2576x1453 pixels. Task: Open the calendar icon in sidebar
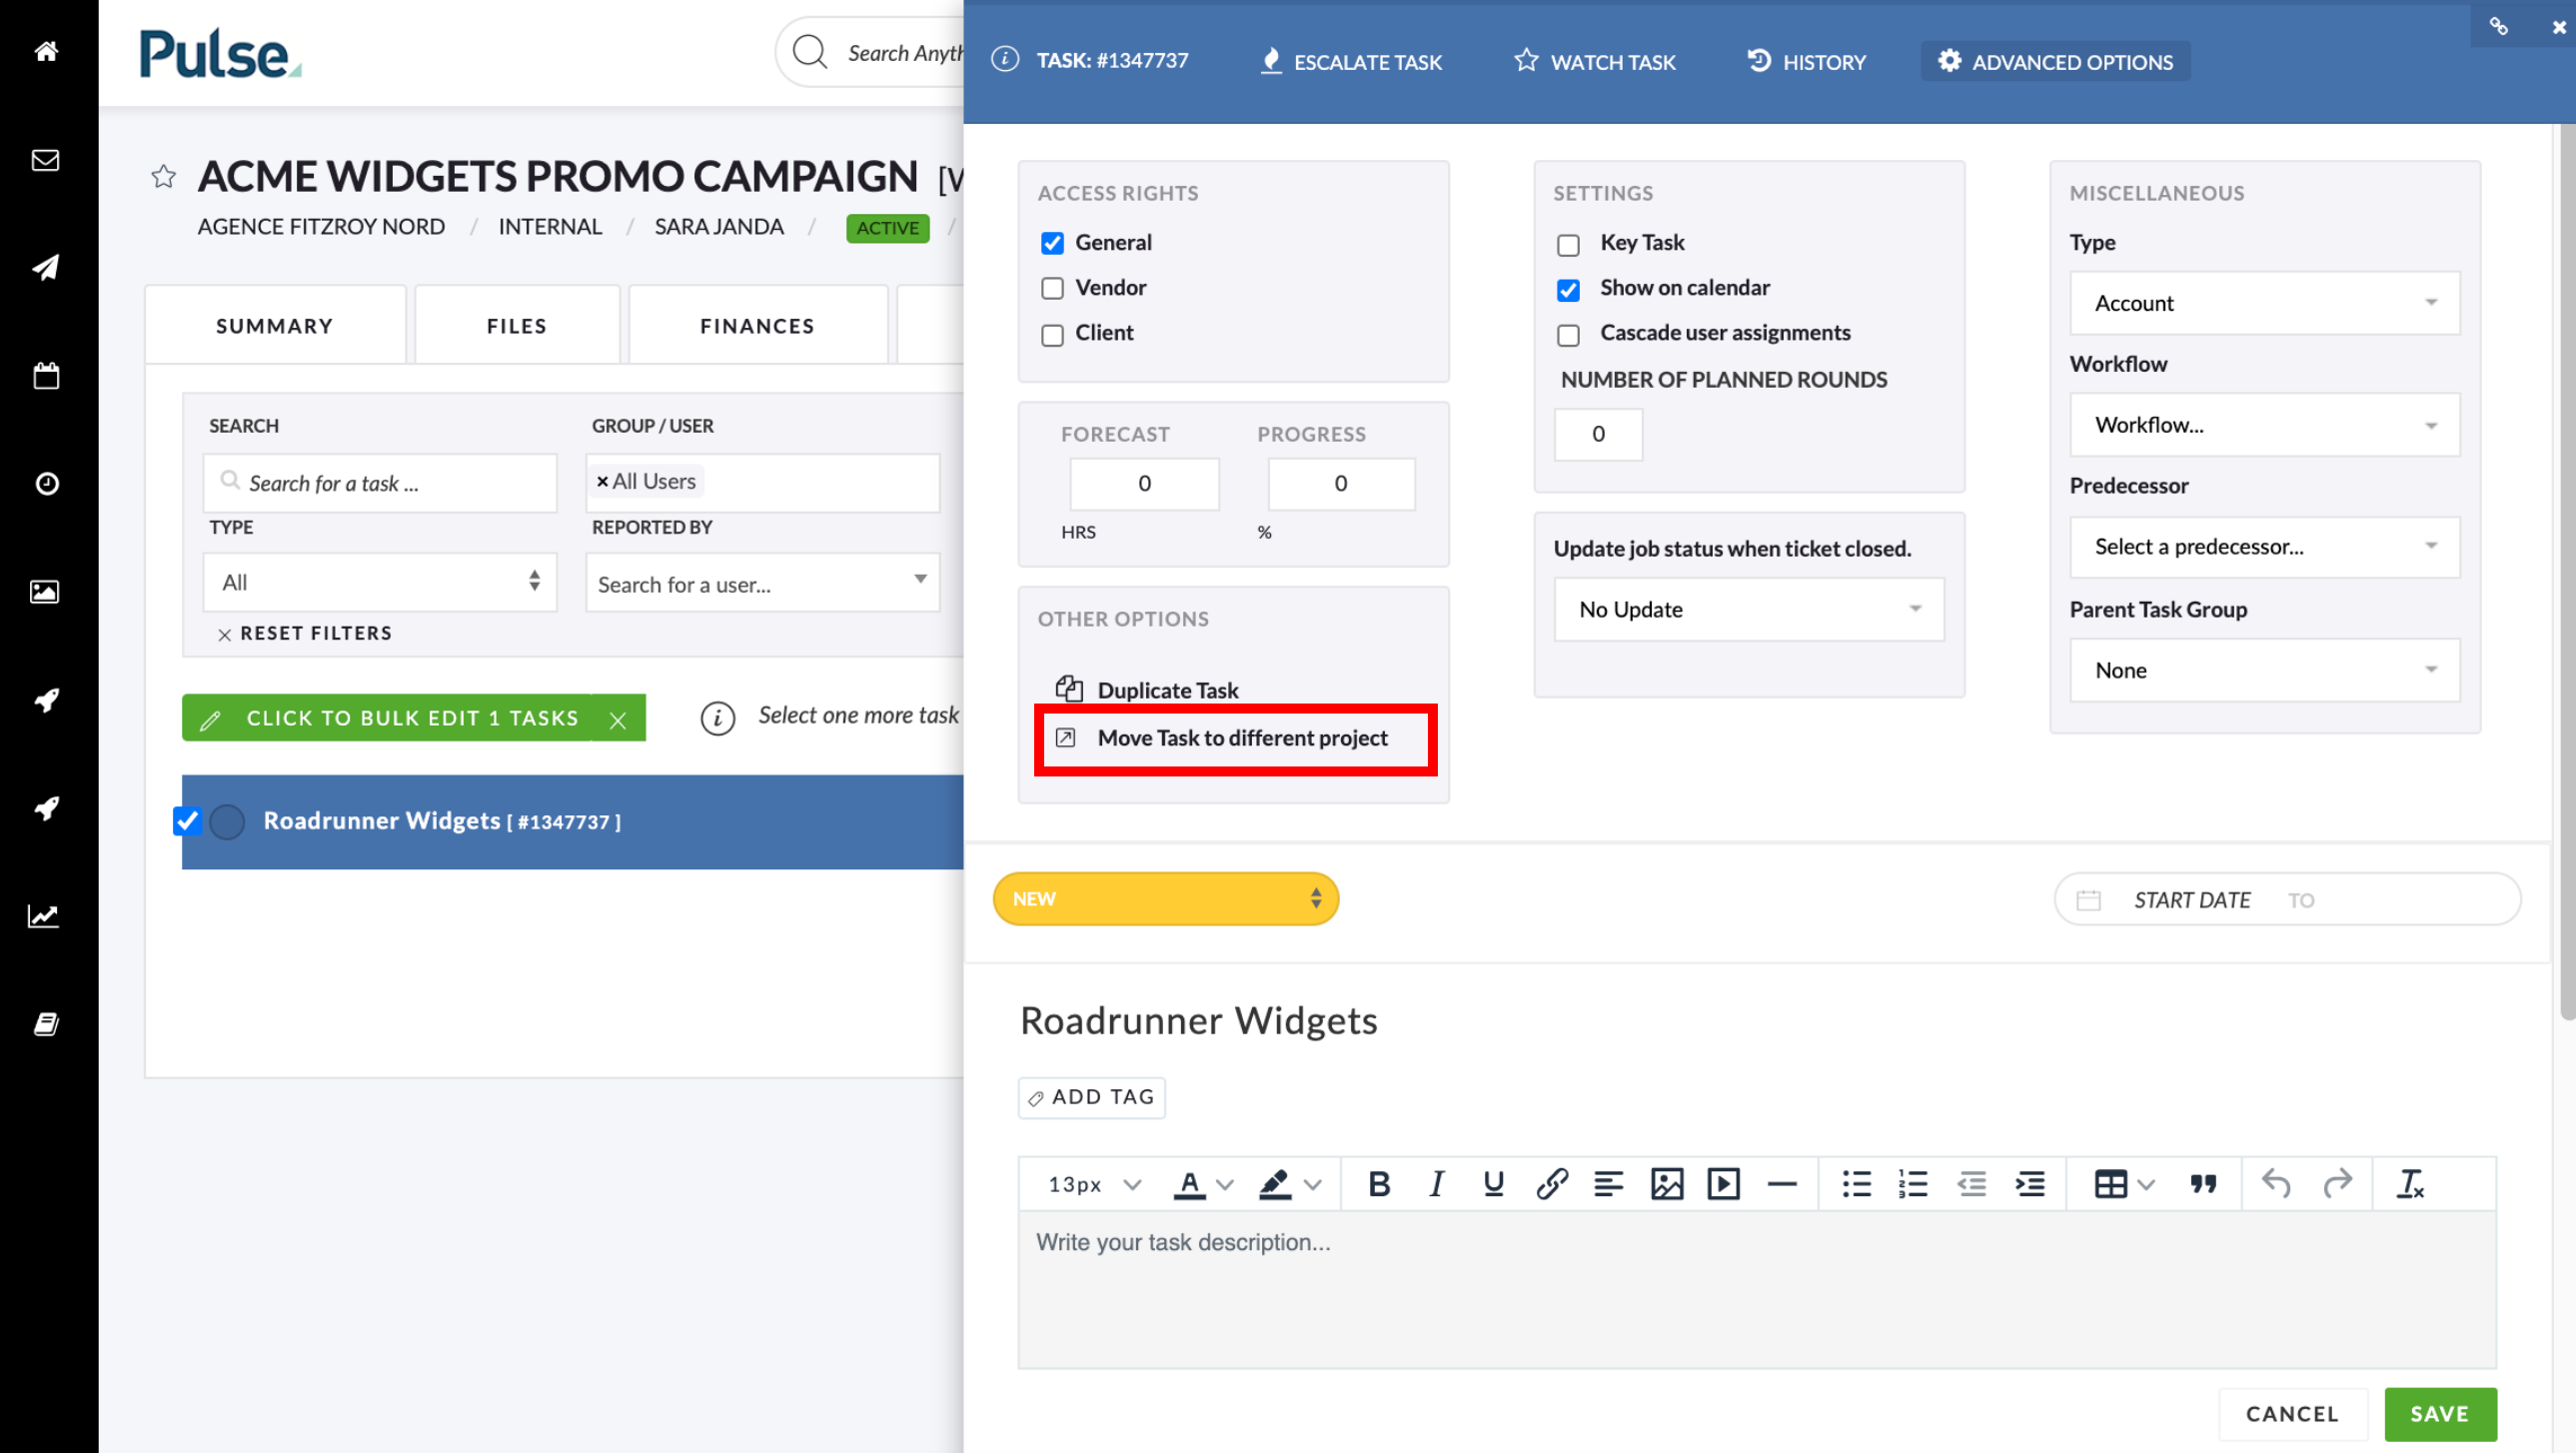click(46, 375)
